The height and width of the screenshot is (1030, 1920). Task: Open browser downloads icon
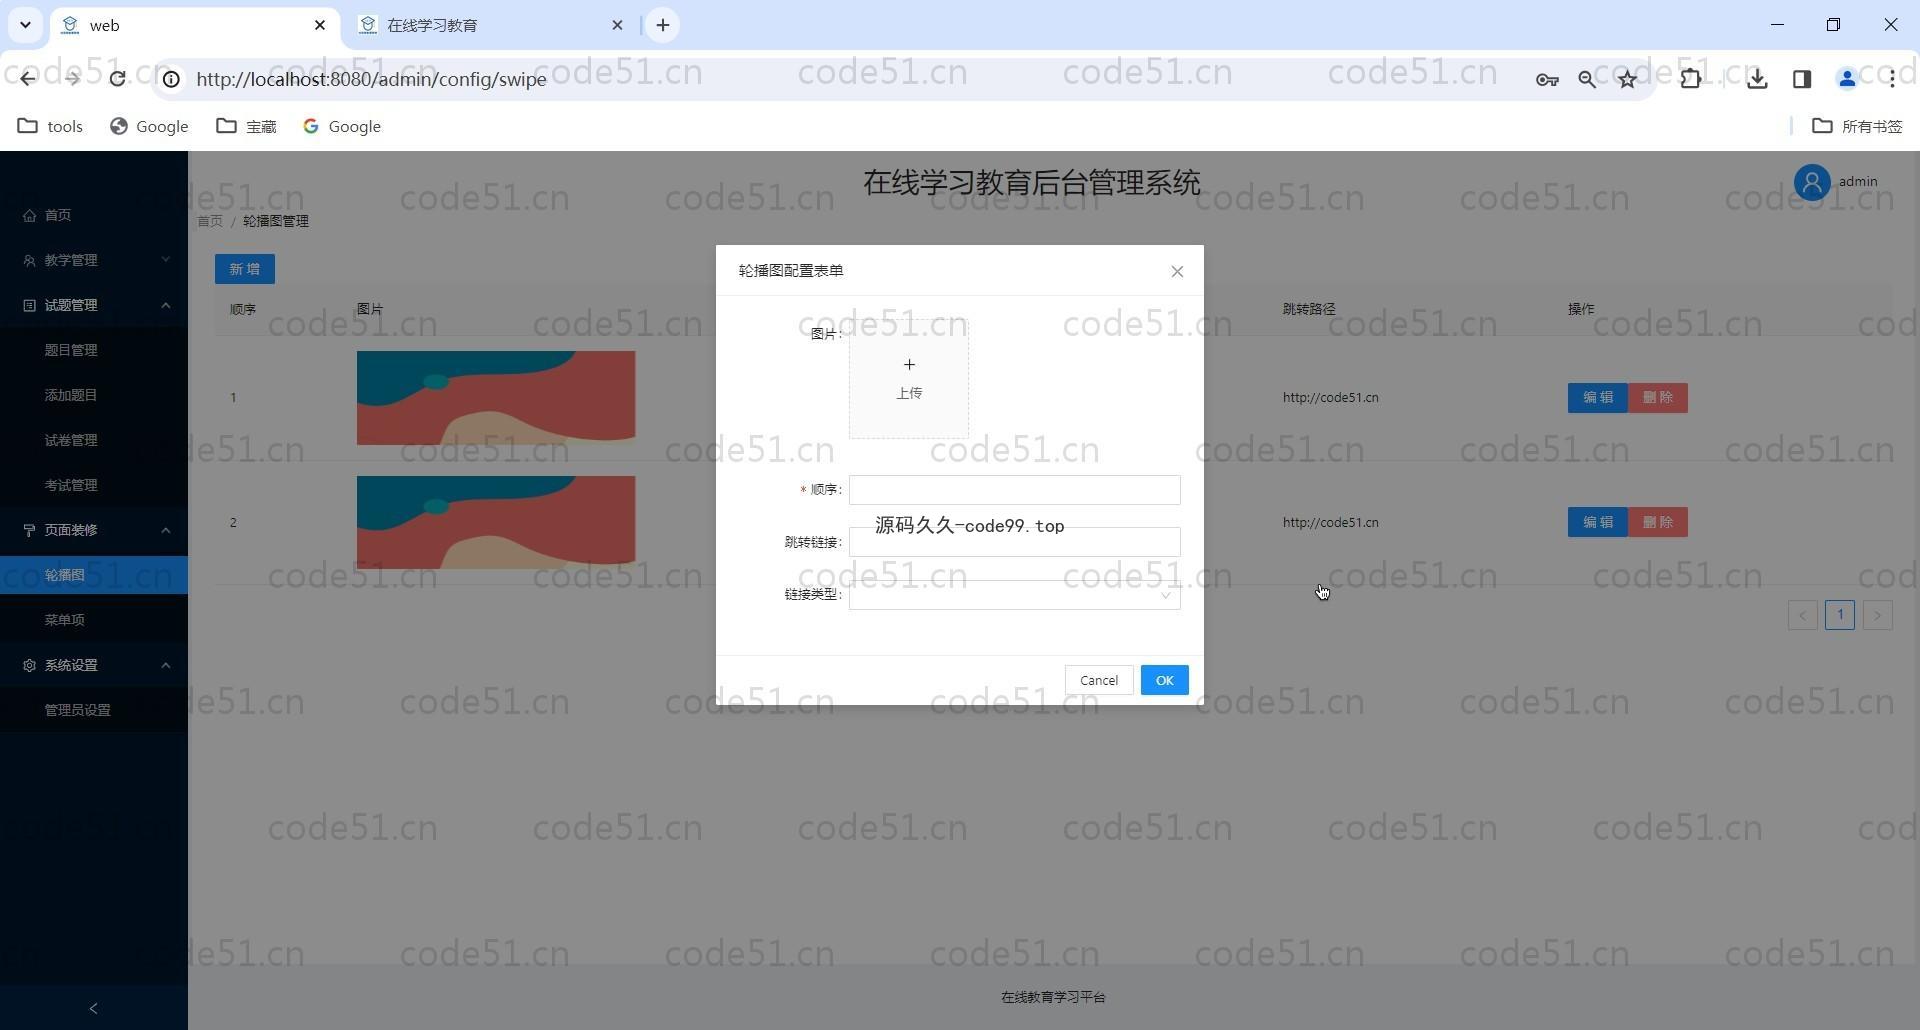1756,79
